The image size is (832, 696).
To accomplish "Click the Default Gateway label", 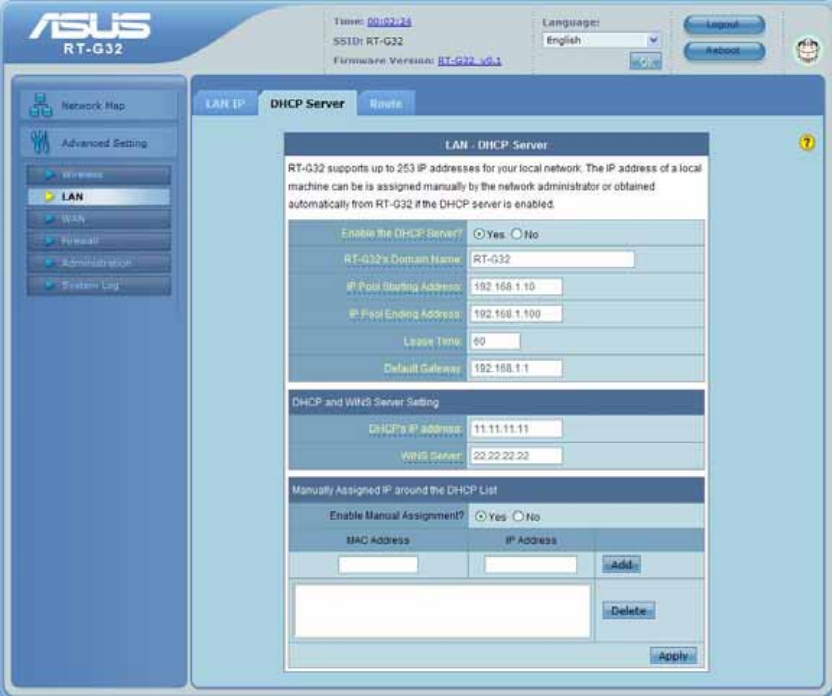I will (x=422, y=368).
